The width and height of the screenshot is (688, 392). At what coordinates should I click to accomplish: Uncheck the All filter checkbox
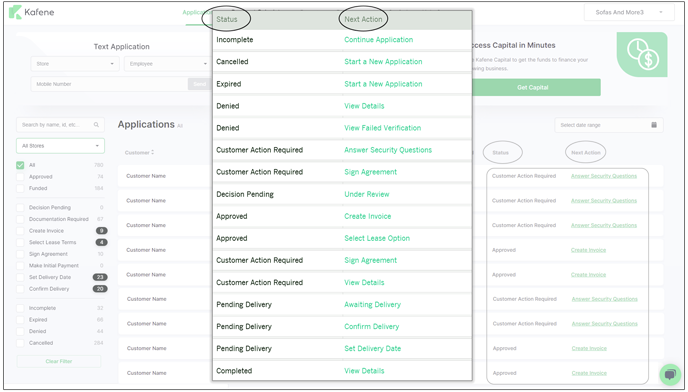[20, 165]
